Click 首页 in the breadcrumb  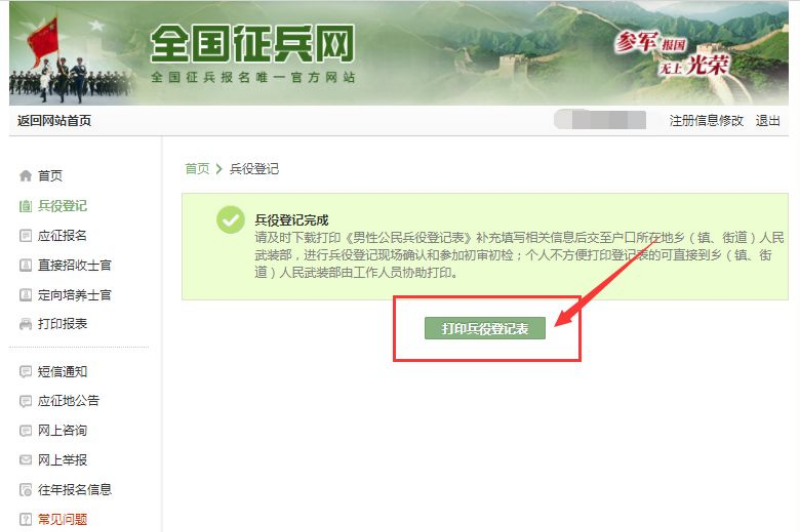[197, 169]
